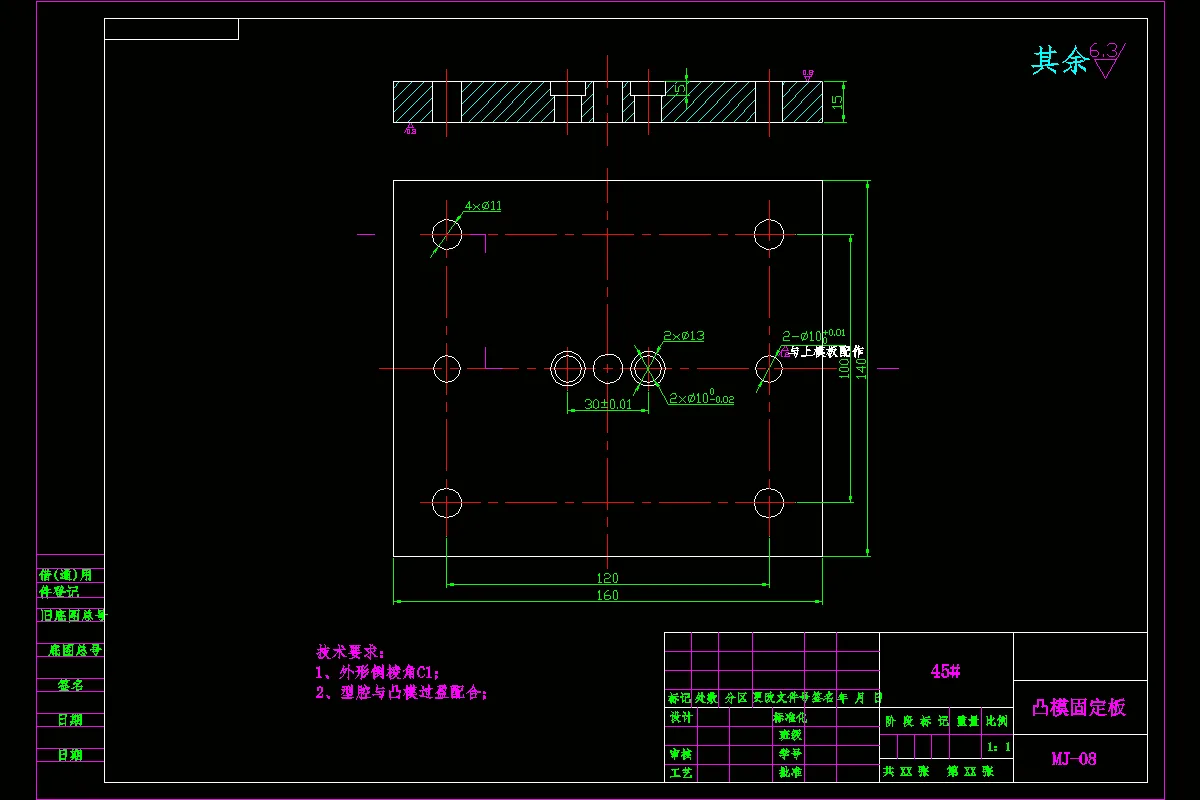1200x800 pixels.
Task: Click note 2 about 过盈配合
Action: [401, 692]
